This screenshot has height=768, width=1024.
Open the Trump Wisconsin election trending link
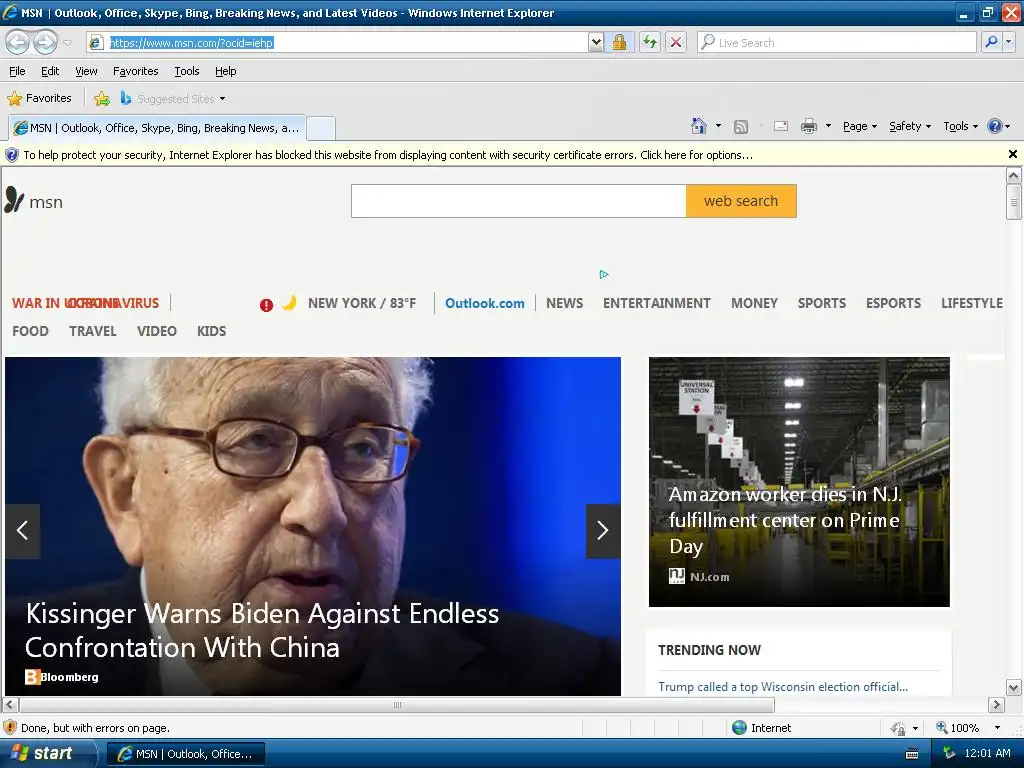[x=782, y=687]
